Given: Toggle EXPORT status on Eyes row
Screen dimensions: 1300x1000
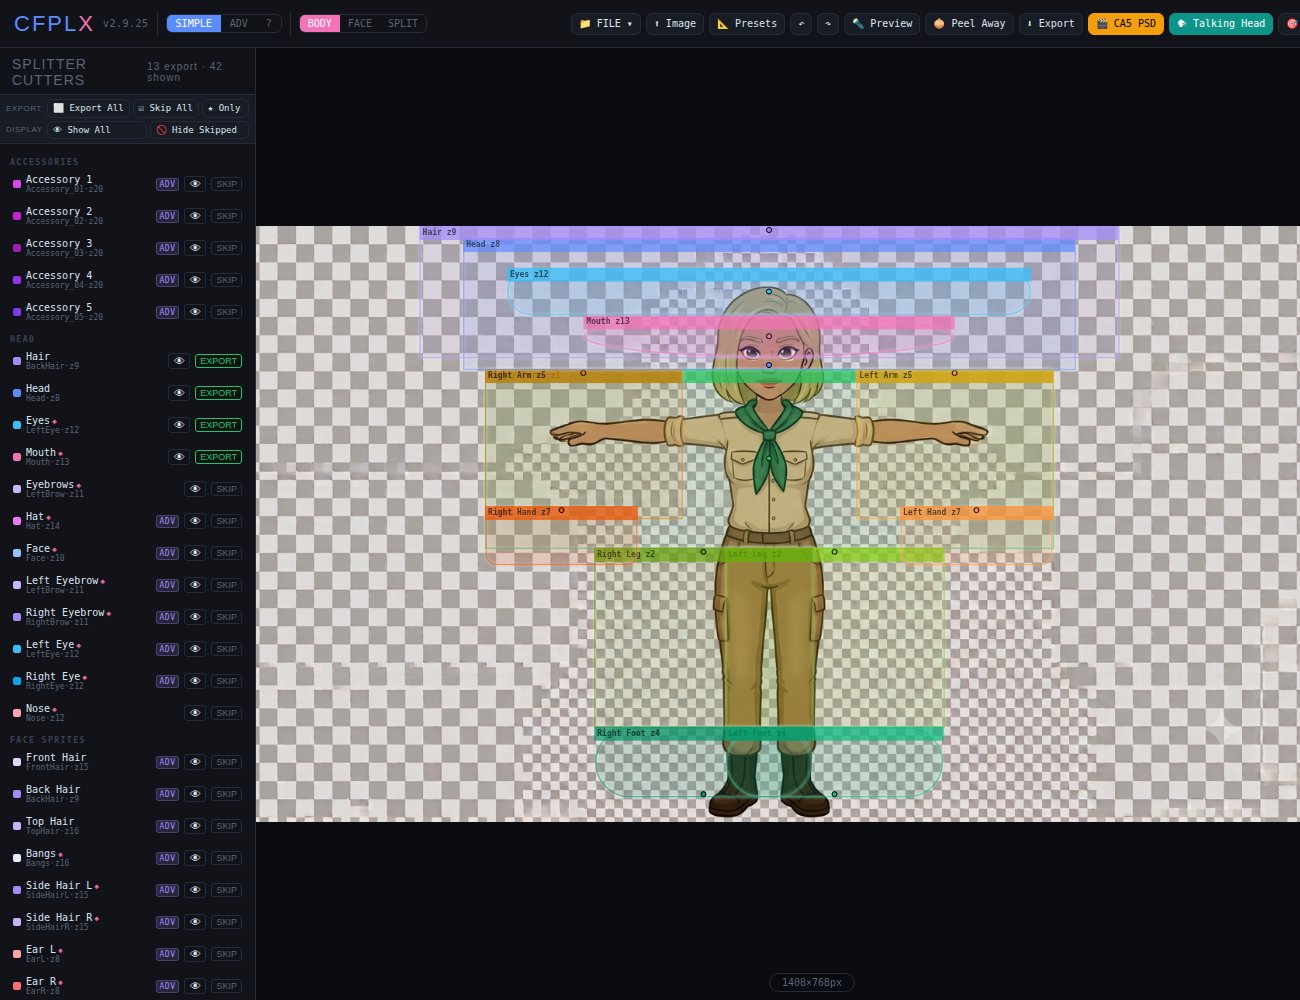Looking at the screenshot, I should tap(218, 425).
